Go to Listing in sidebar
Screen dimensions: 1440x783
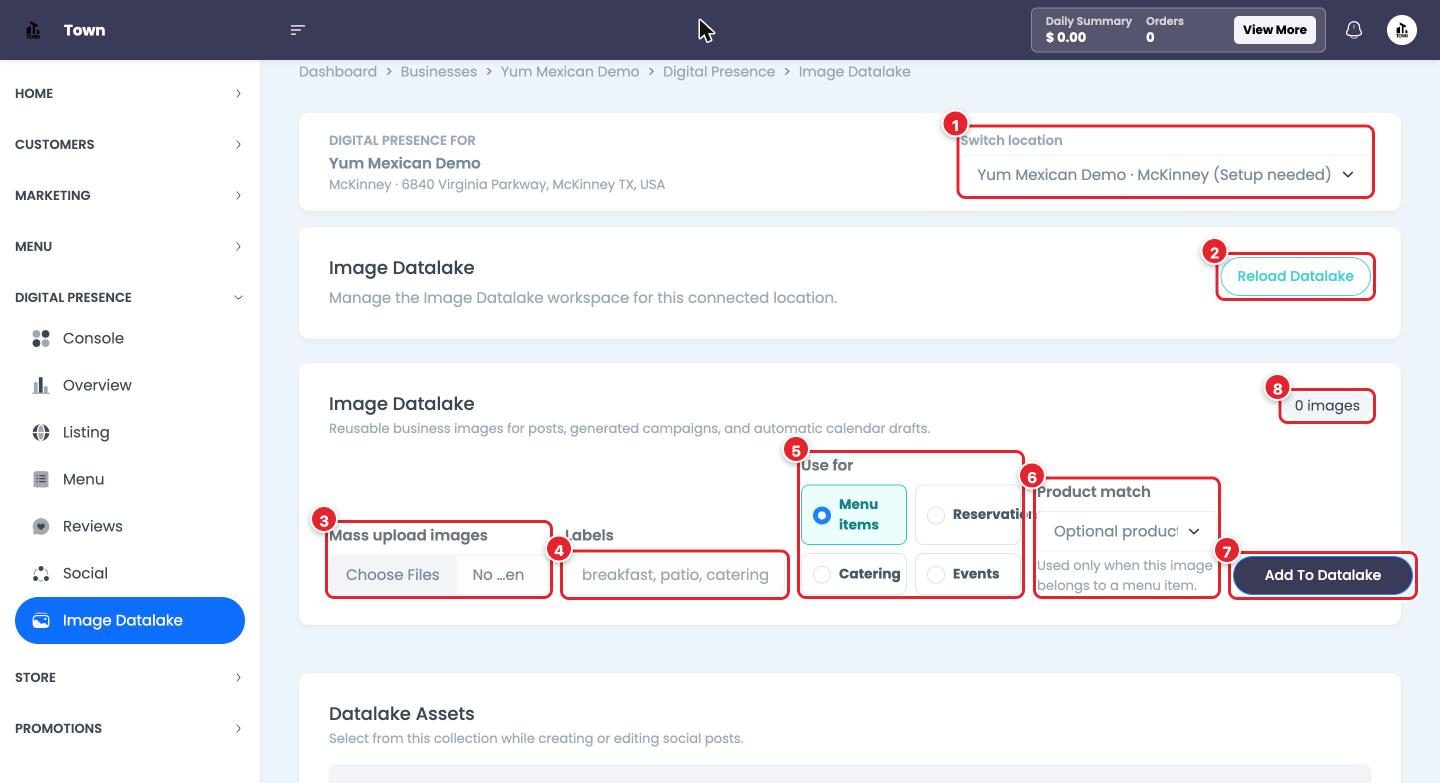[x=86, y=433]
